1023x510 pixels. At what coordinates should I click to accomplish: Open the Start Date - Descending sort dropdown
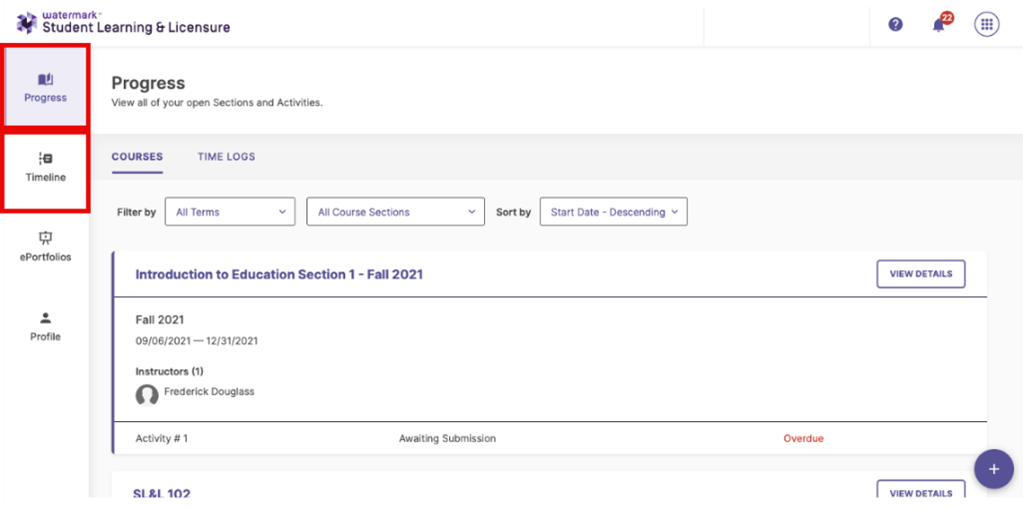point(613,212)
